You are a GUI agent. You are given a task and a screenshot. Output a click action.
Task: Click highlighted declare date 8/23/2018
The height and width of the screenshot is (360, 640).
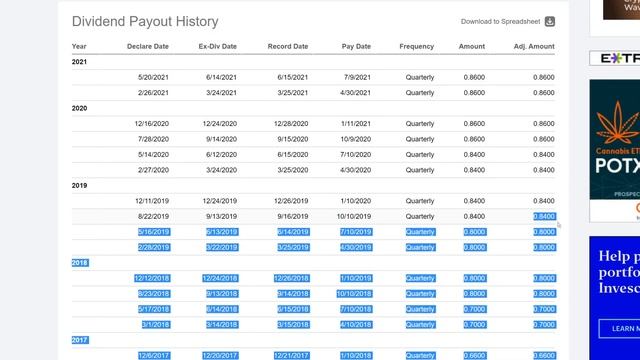[154, 294]
